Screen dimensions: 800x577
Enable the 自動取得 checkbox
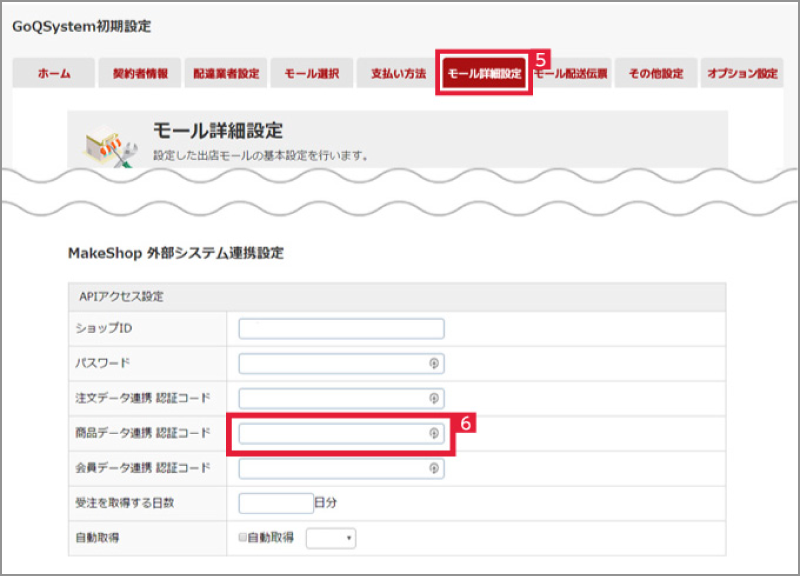click(243, 537)
